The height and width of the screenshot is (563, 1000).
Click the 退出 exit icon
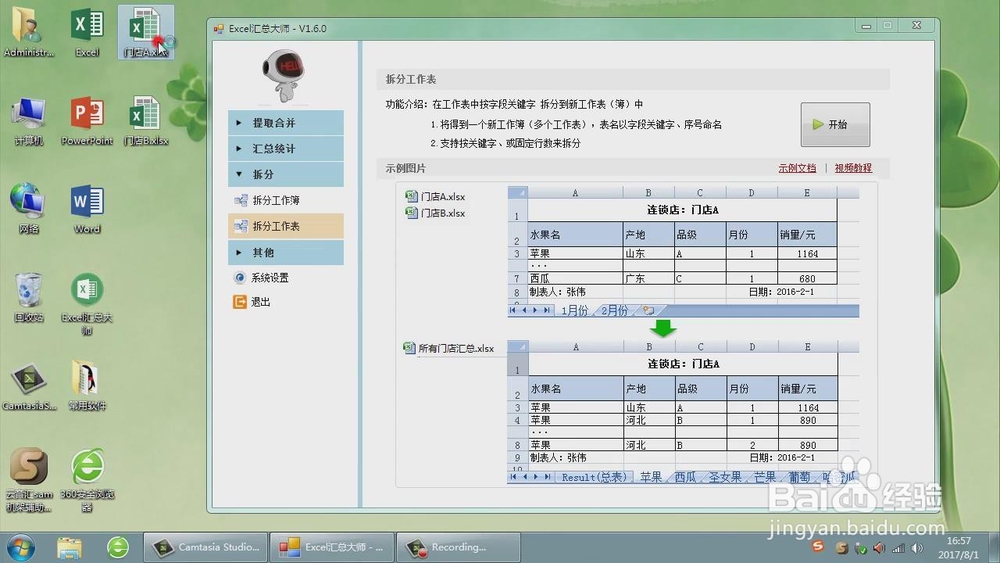coord(240,302)
